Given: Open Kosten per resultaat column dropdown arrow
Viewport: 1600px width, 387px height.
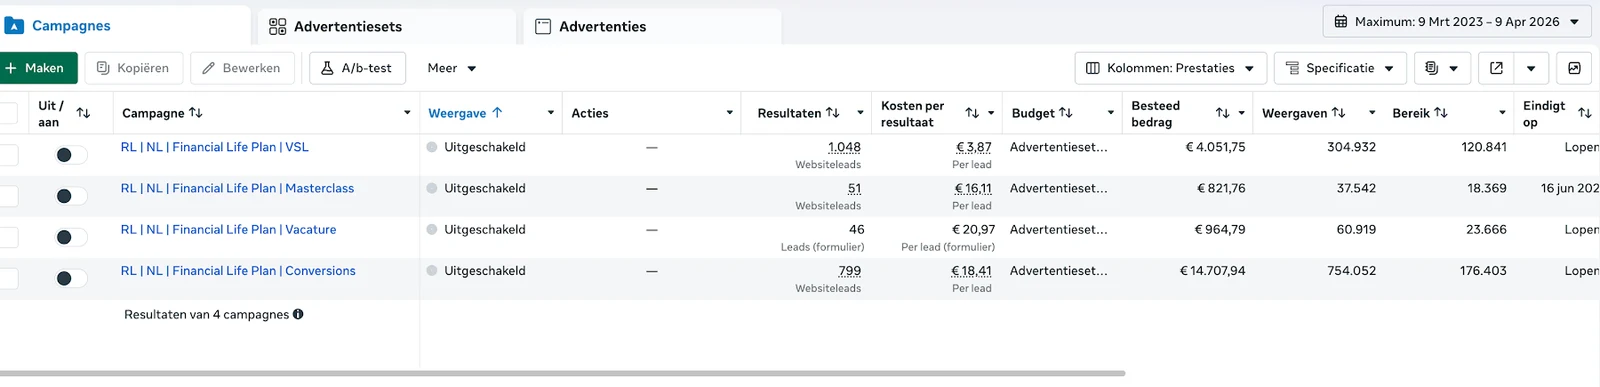Looking at the screenshot, I should click(991, 113).
